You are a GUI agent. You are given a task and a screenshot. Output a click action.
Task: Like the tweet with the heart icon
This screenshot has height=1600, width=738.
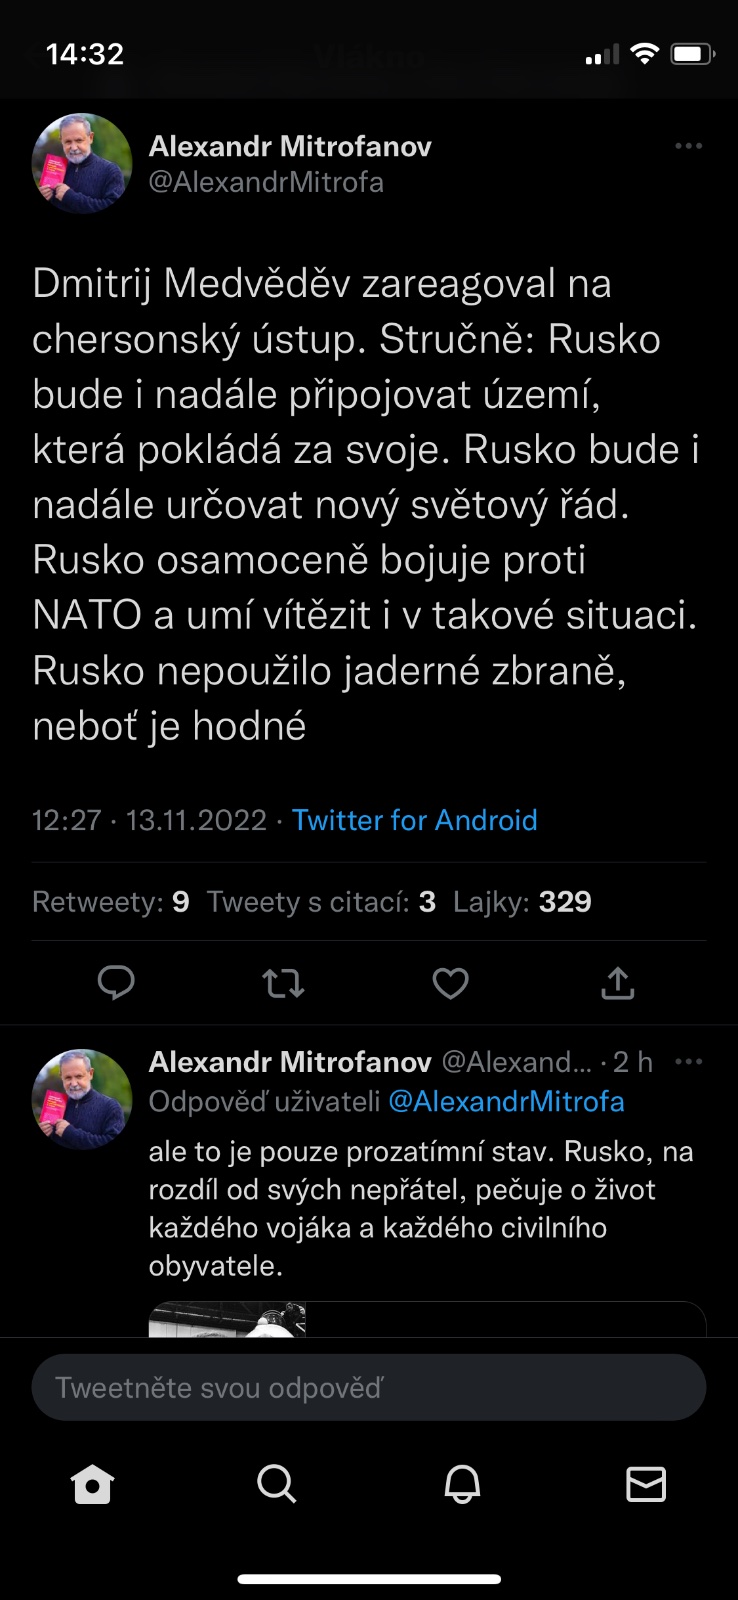[450, 984]
